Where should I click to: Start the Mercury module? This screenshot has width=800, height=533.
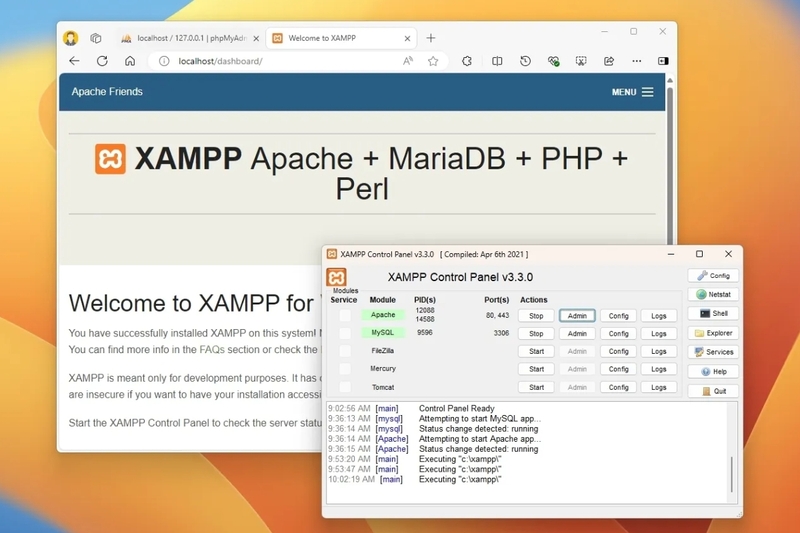pos(536,369)
